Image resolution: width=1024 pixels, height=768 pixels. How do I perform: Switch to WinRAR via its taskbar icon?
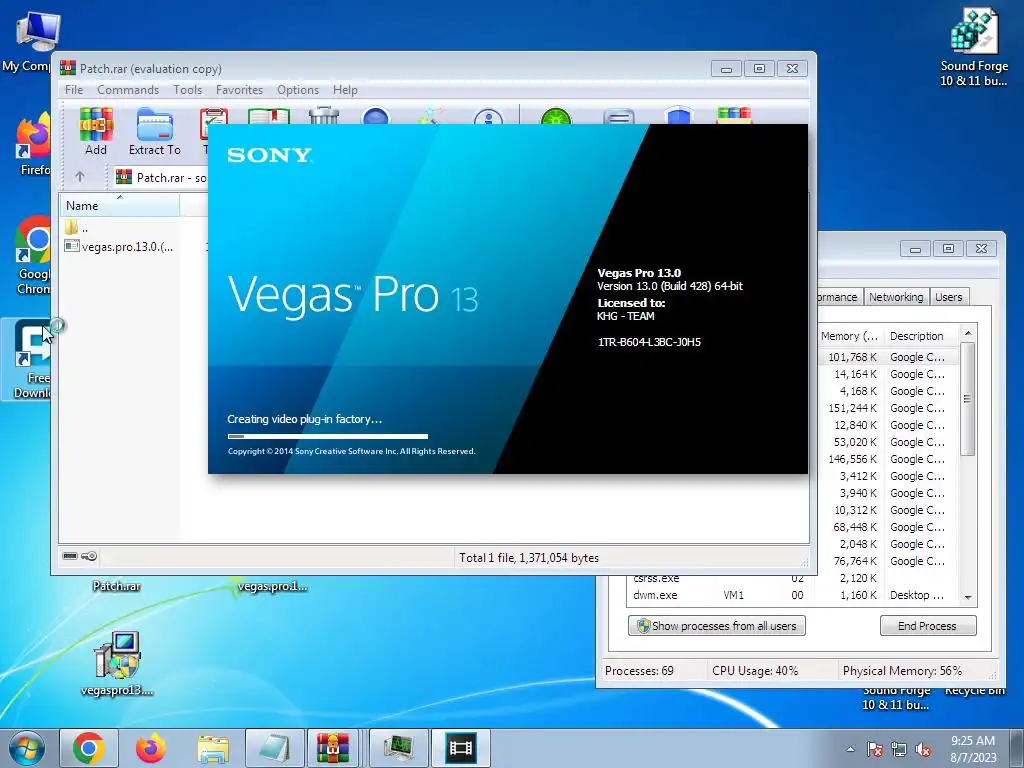(x=334, y=748)
